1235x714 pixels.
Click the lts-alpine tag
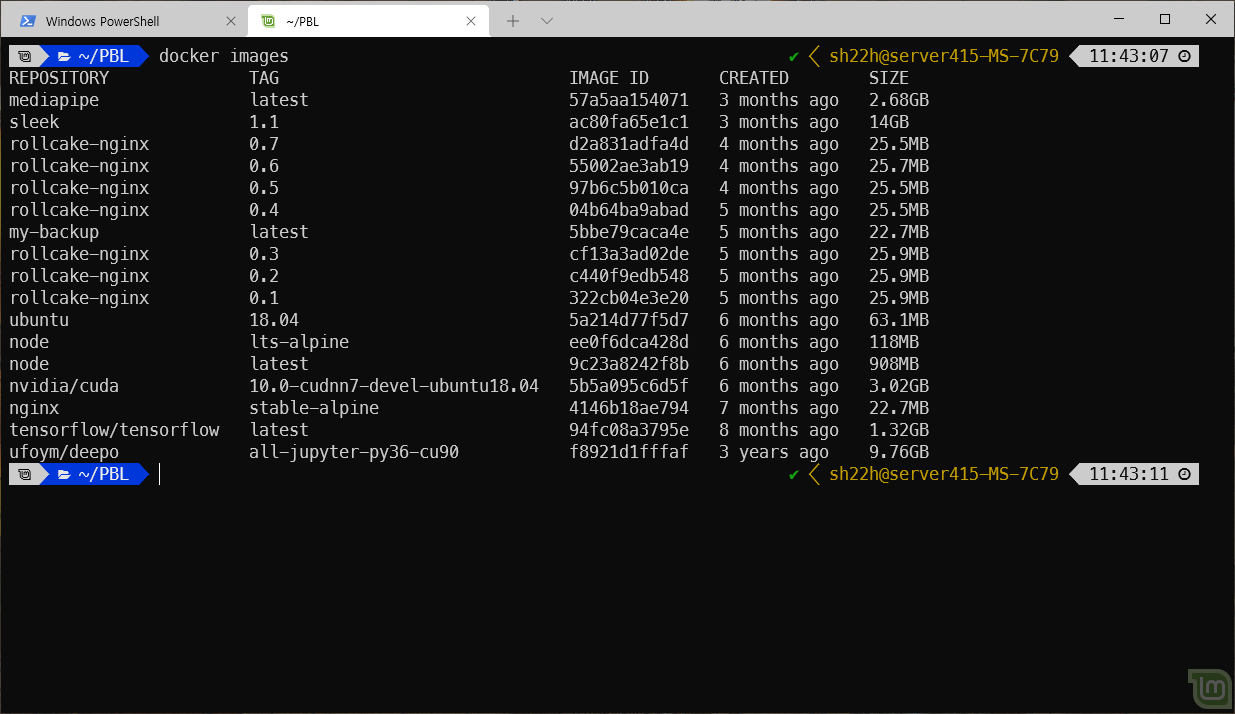coord(299,342)
